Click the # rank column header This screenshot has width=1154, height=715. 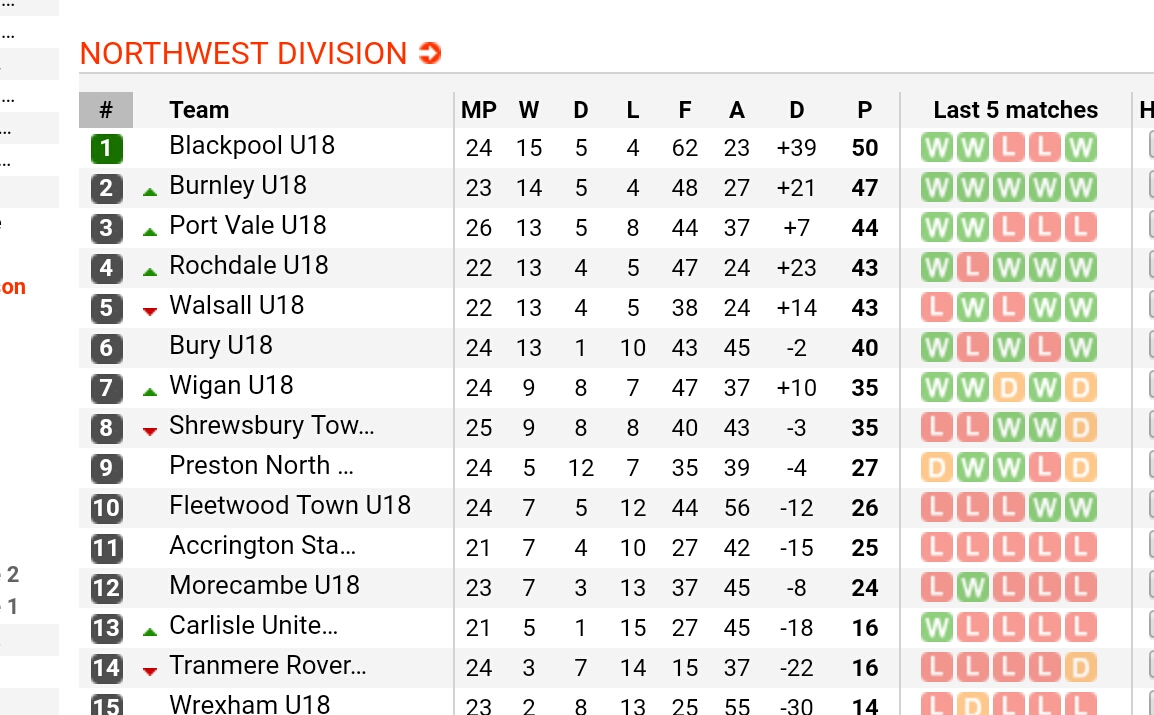tap(106, 110)
